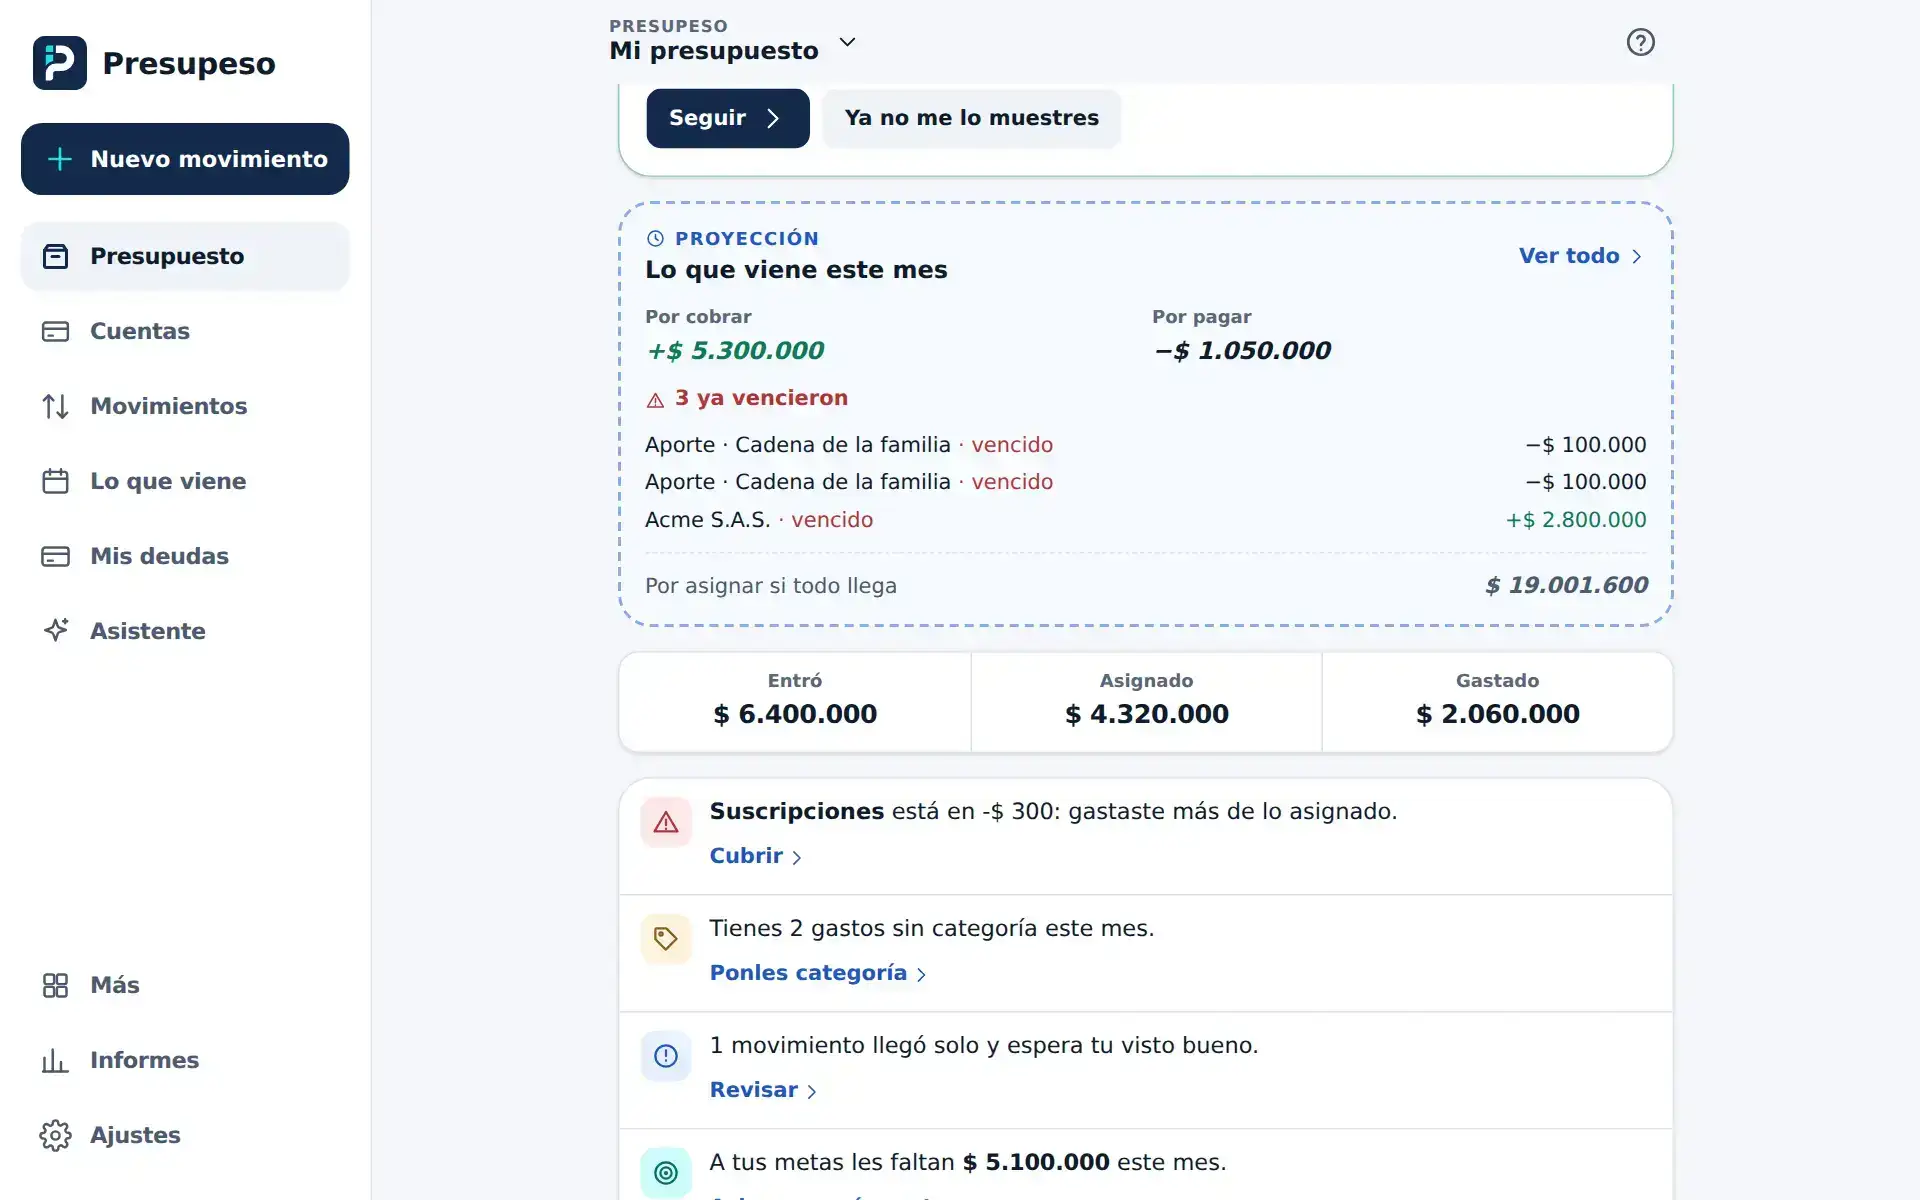
Task: Click the Presupeso logo icon
Action: pos(60,63)
